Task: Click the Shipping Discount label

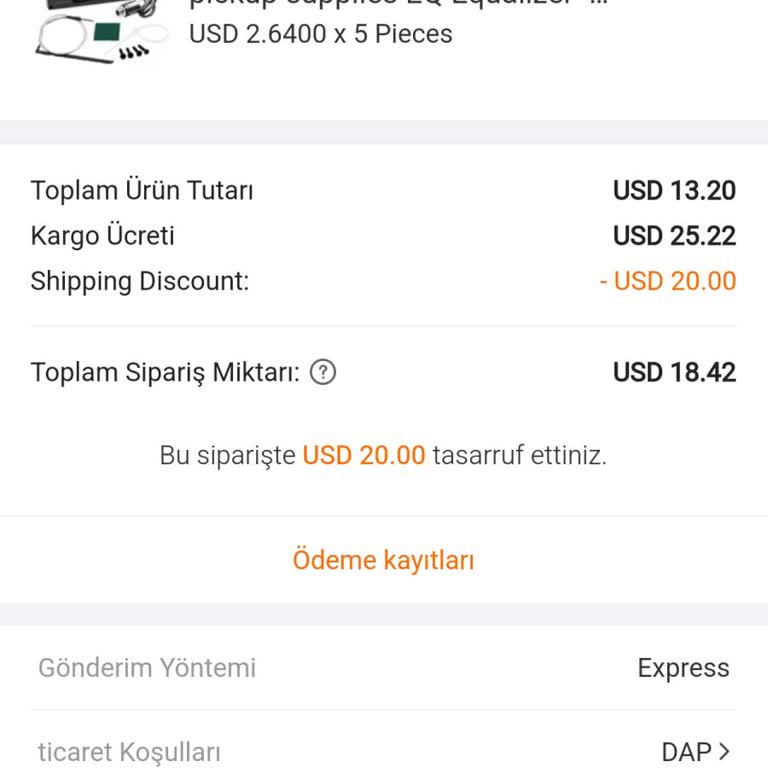Action: pyautogui.click(x=139, y=281)
